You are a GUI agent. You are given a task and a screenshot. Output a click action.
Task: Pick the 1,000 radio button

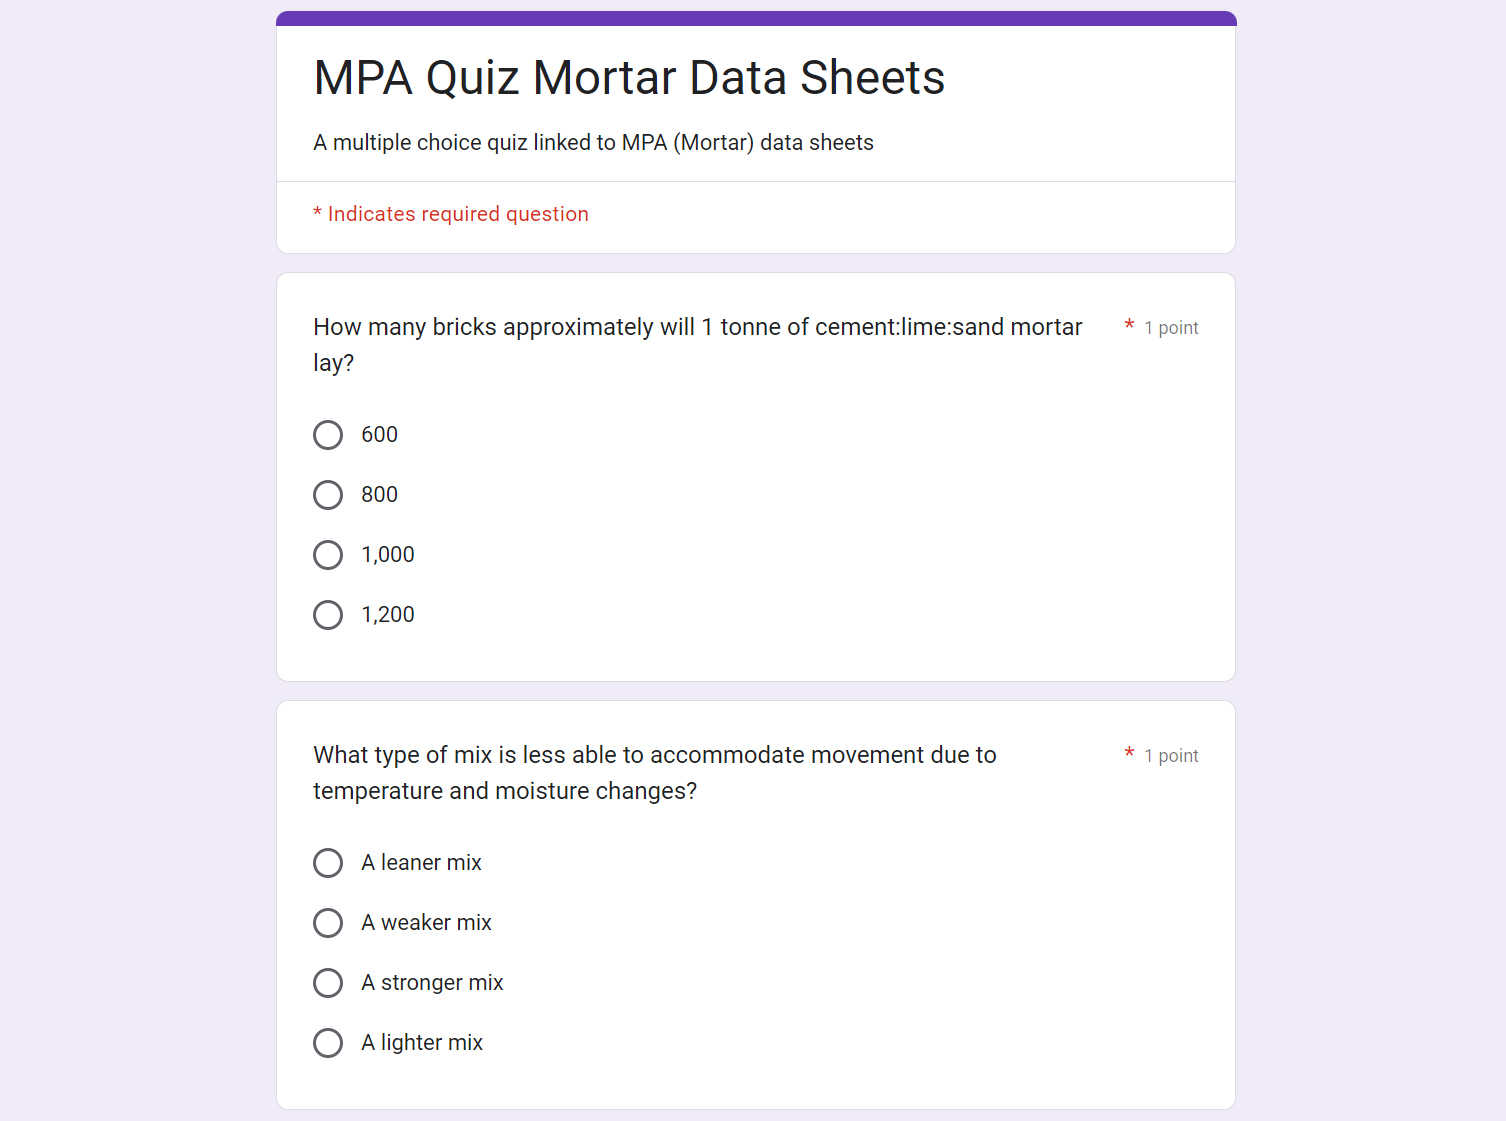tap(328, 555)
